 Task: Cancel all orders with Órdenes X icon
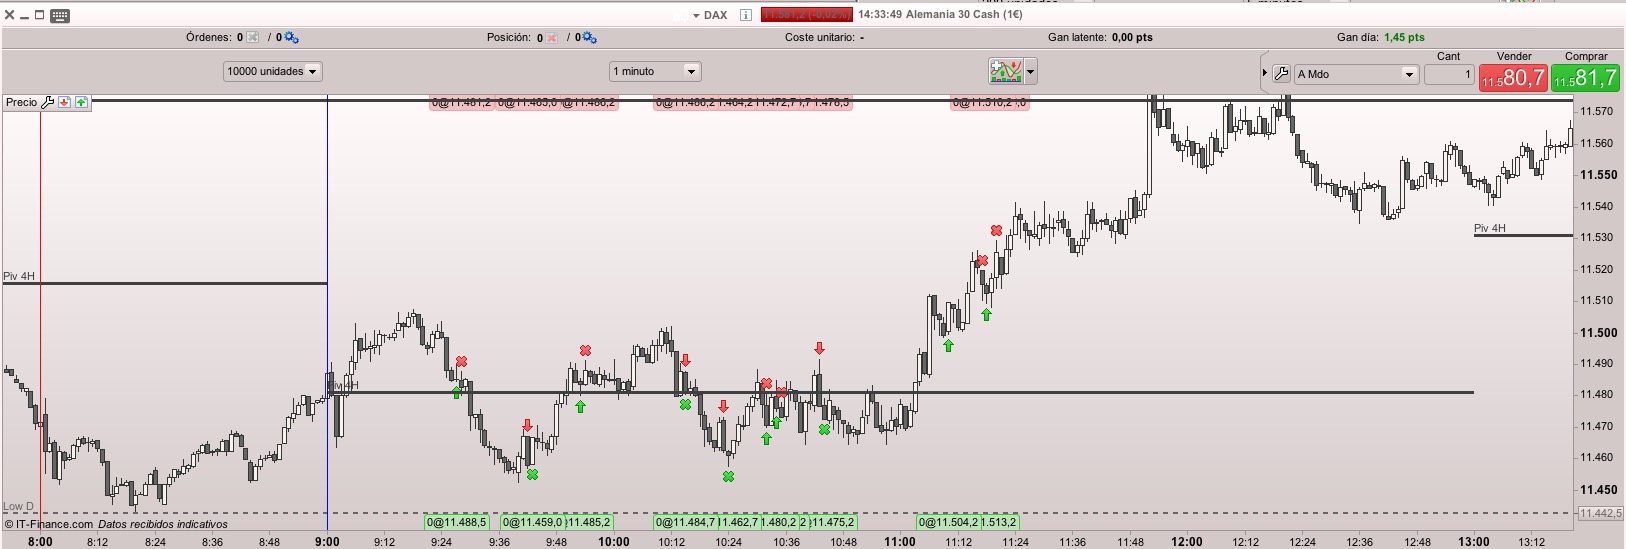click(x=253, y=38)
